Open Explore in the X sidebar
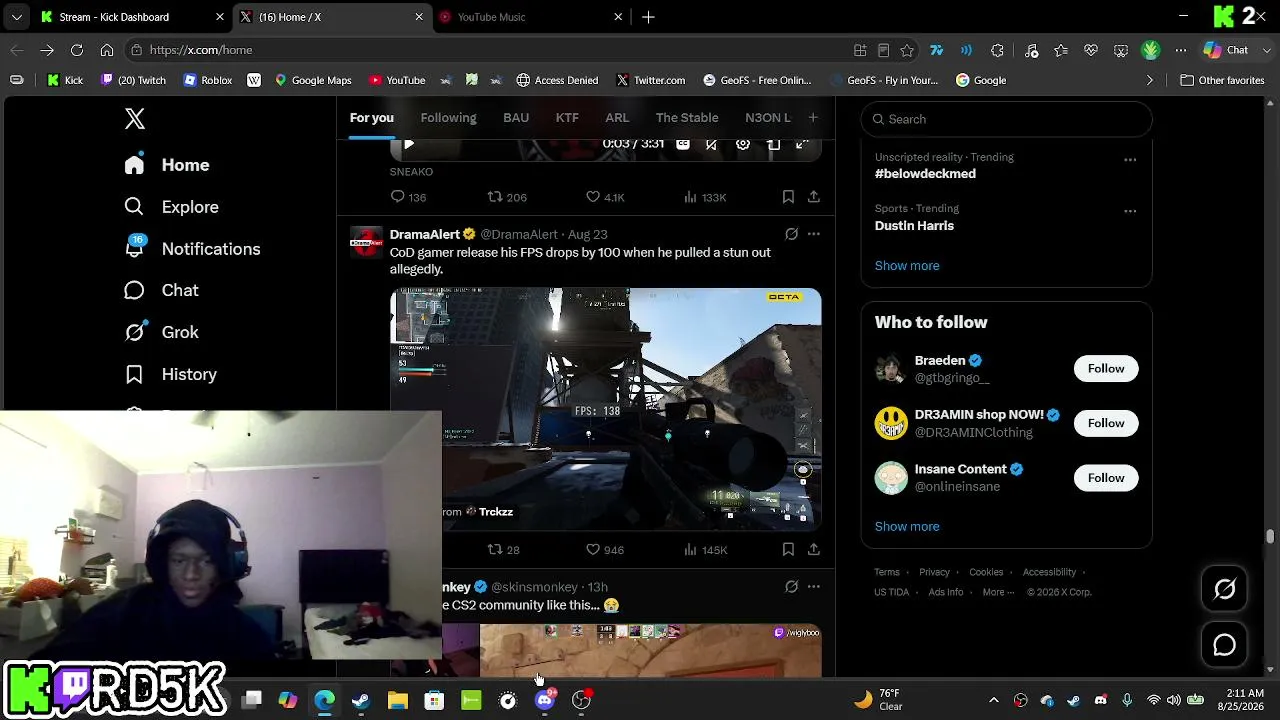Screen dimensions: 1280x720 pyautogui.click(x=171, y=207)
